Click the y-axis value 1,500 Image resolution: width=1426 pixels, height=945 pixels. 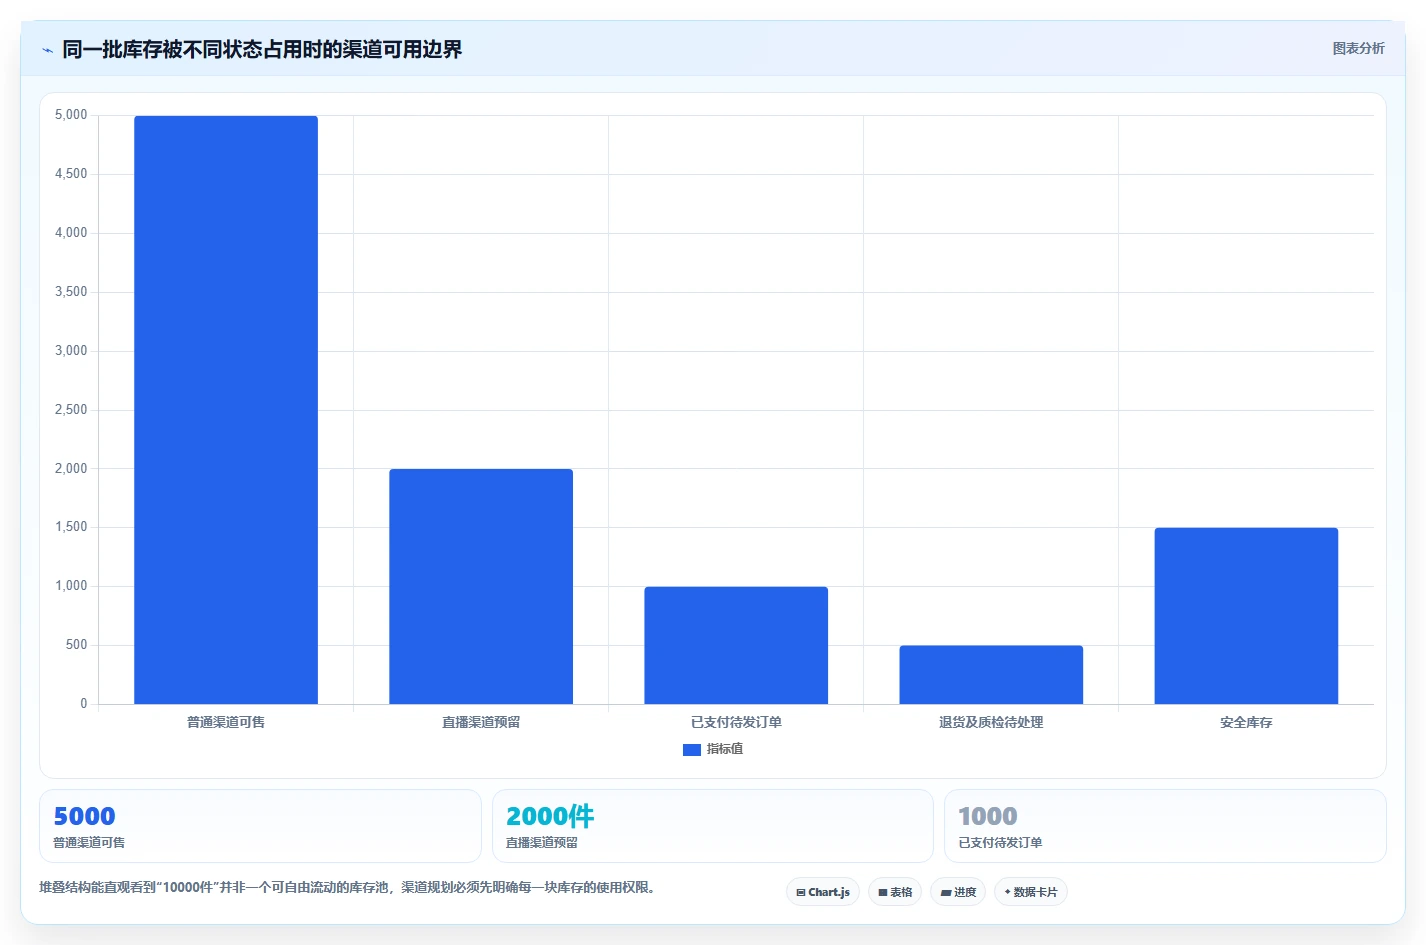pyautogui.click(x=71, y=527)
